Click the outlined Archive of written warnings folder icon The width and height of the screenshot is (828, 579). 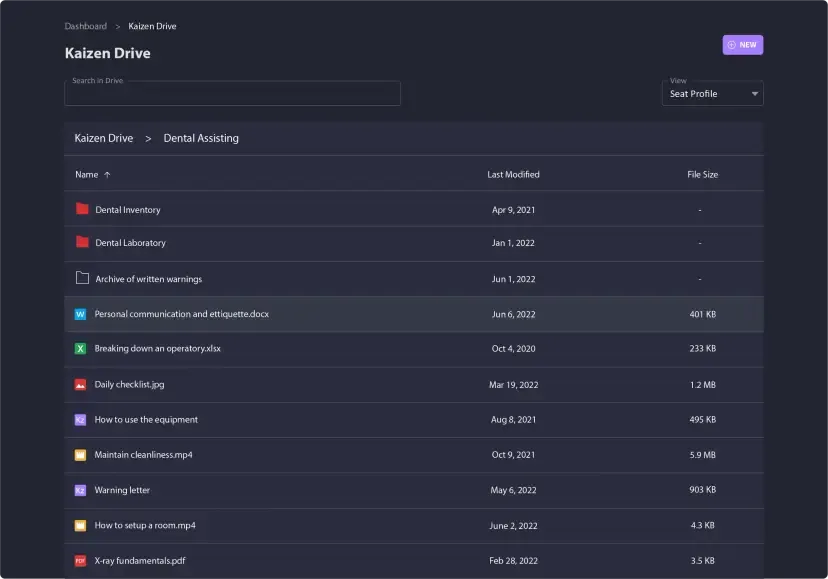coord(82,278)
